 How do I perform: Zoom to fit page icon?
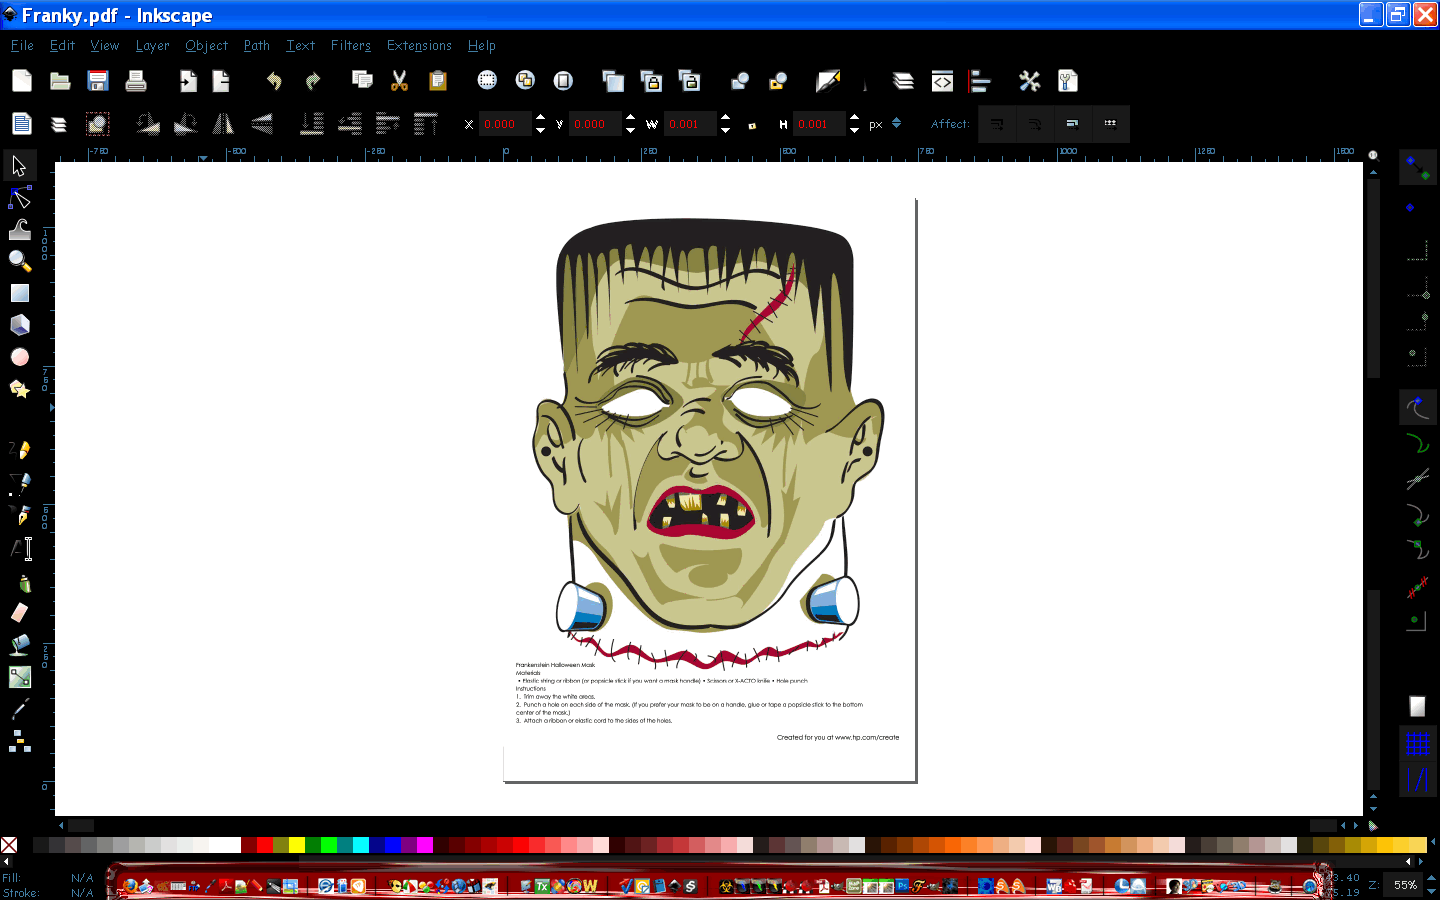click(x=563, y=81)
